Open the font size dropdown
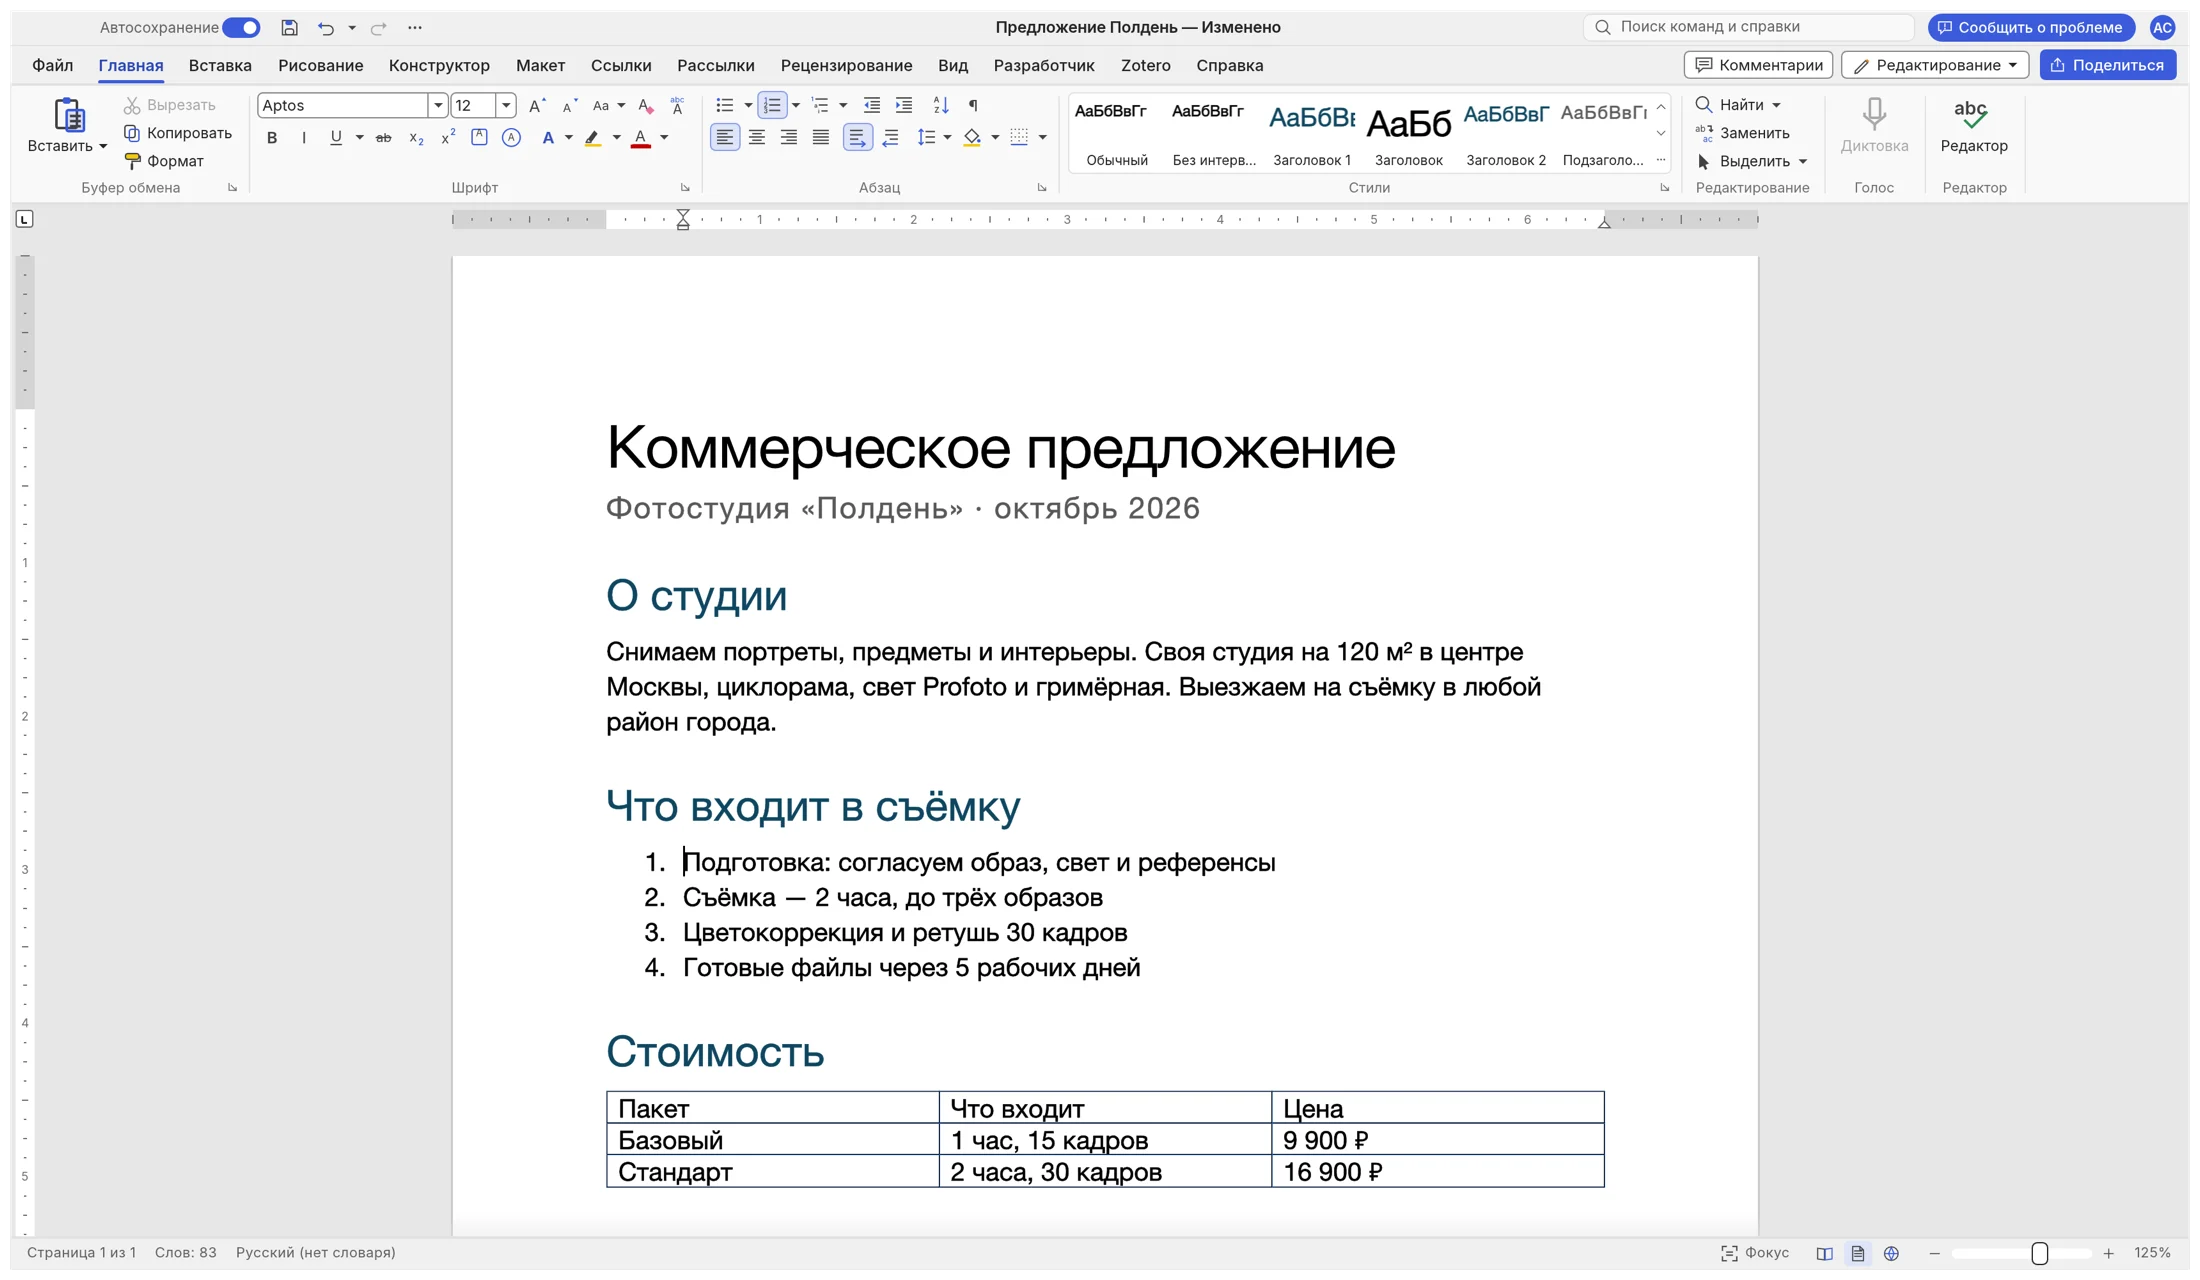Image resolution: width=2200 pixels, height=1280 pixels. click(x=506, y=105)
